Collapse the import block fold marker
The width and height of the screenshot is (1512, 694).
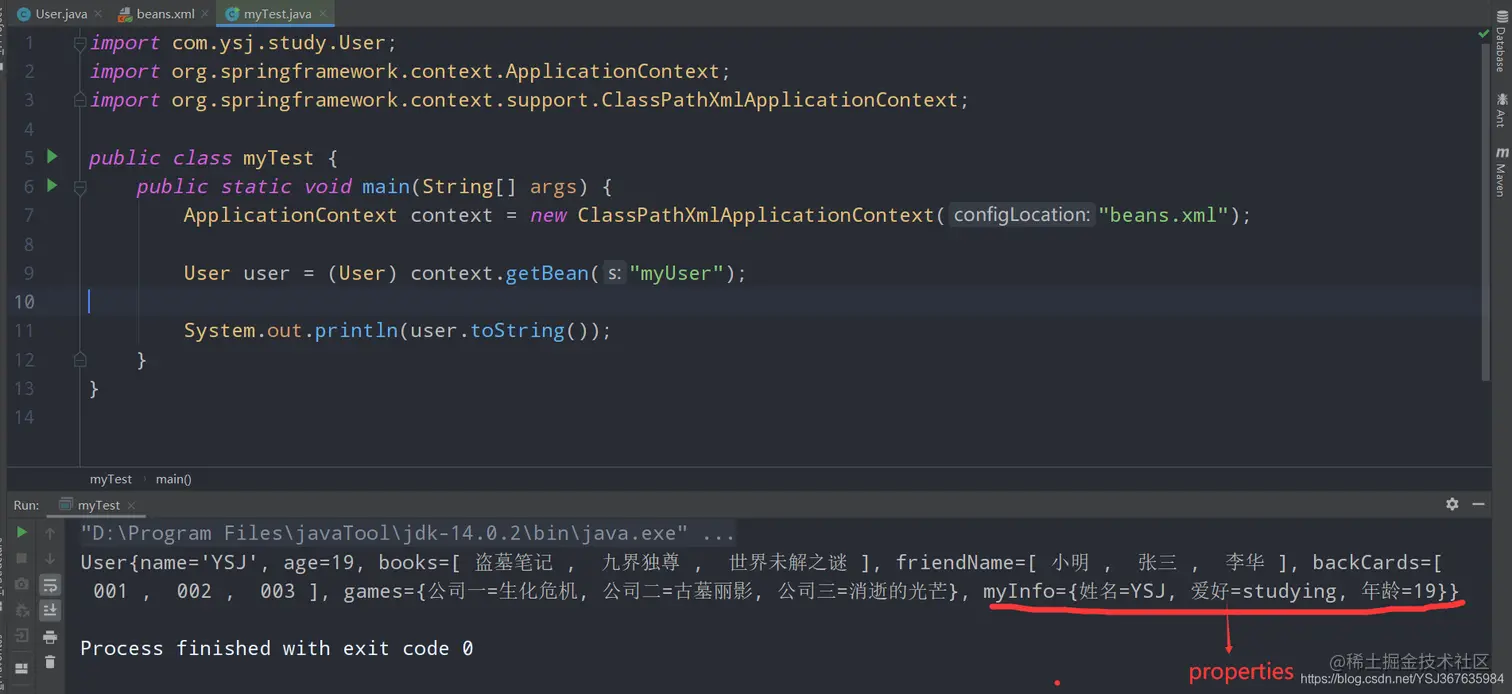[x=80, y=43]
